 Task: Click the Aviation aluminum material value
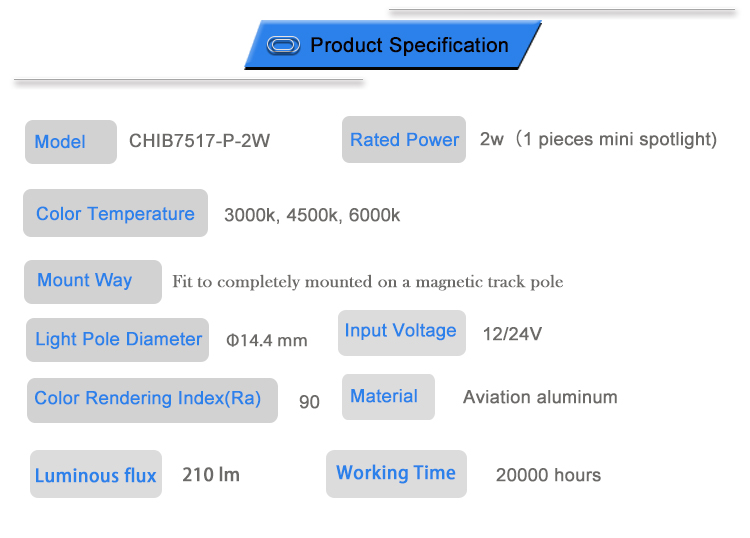(x=540, y=397)
